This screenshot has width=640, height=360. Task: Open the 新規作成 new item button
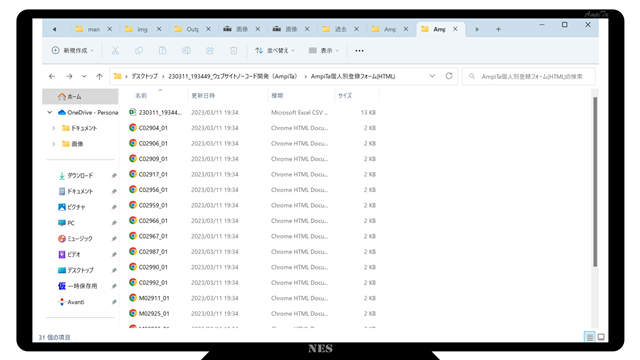pyautogui.click(x=73, y=50)
